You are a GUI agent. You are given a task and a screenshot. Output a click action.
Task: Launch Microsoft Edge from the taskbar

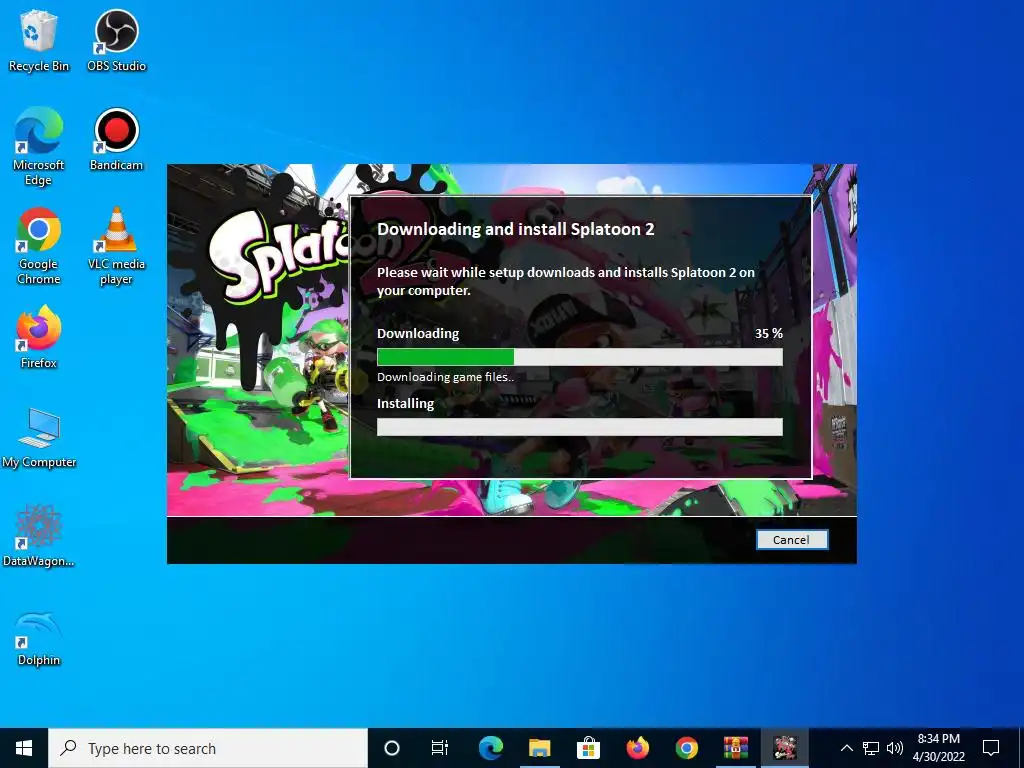(490, 748)
